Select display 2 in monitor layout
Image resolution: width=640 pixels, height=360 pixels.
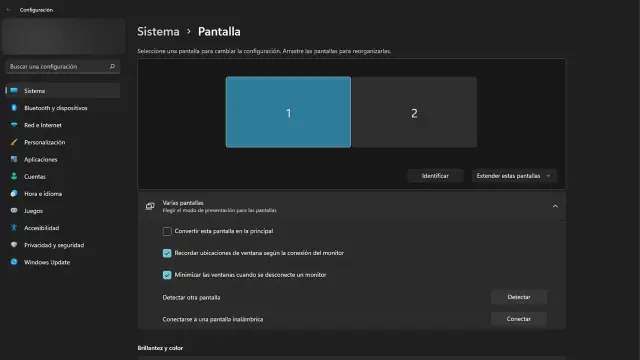coord(414,112)
